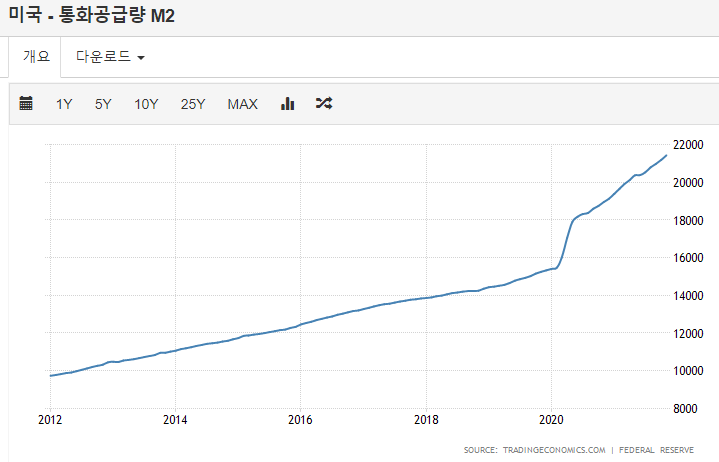Switch chart type with bar chart icon

288,104
